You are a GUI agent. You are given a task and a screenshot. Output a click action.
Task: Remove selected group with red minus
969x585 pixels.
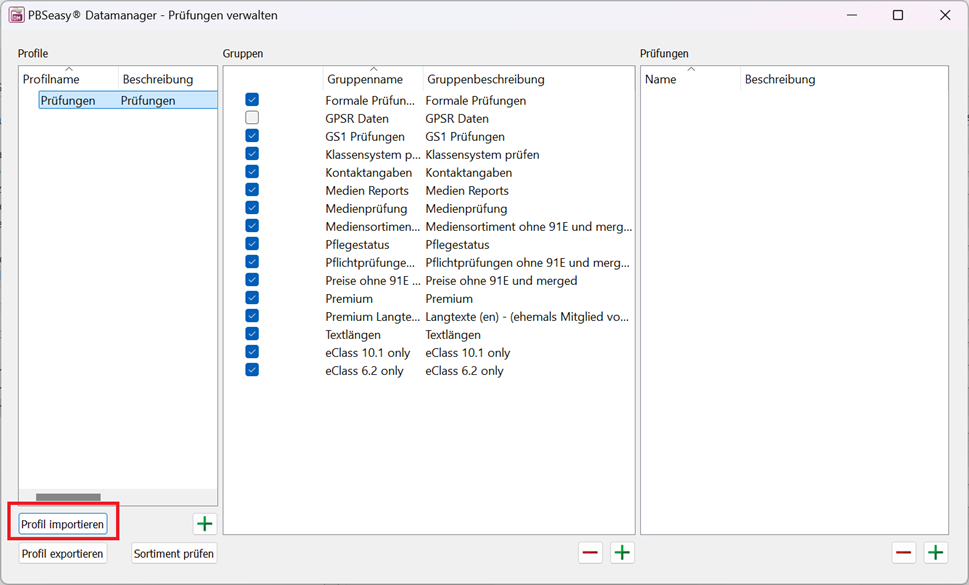tap(590, 552)
